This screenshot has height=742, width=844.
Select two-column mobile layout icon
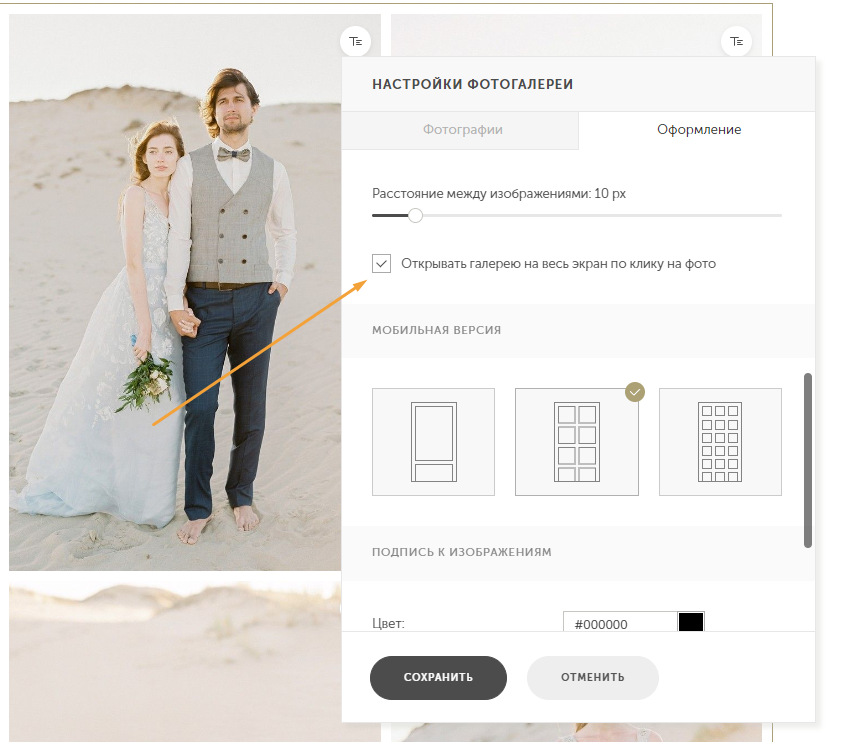[x=576, y=442]
